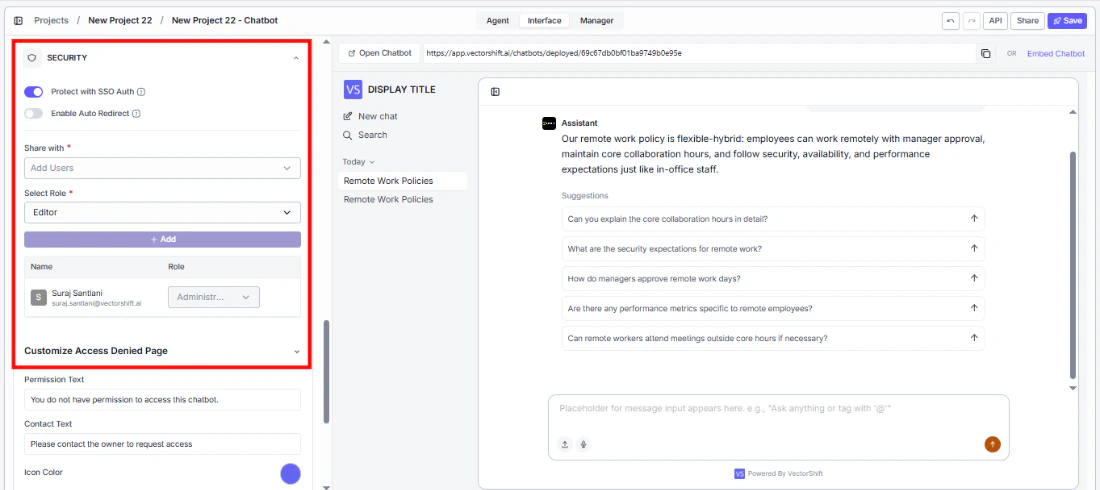Click the Save button
The image size is (1100, 490).
1067,21
